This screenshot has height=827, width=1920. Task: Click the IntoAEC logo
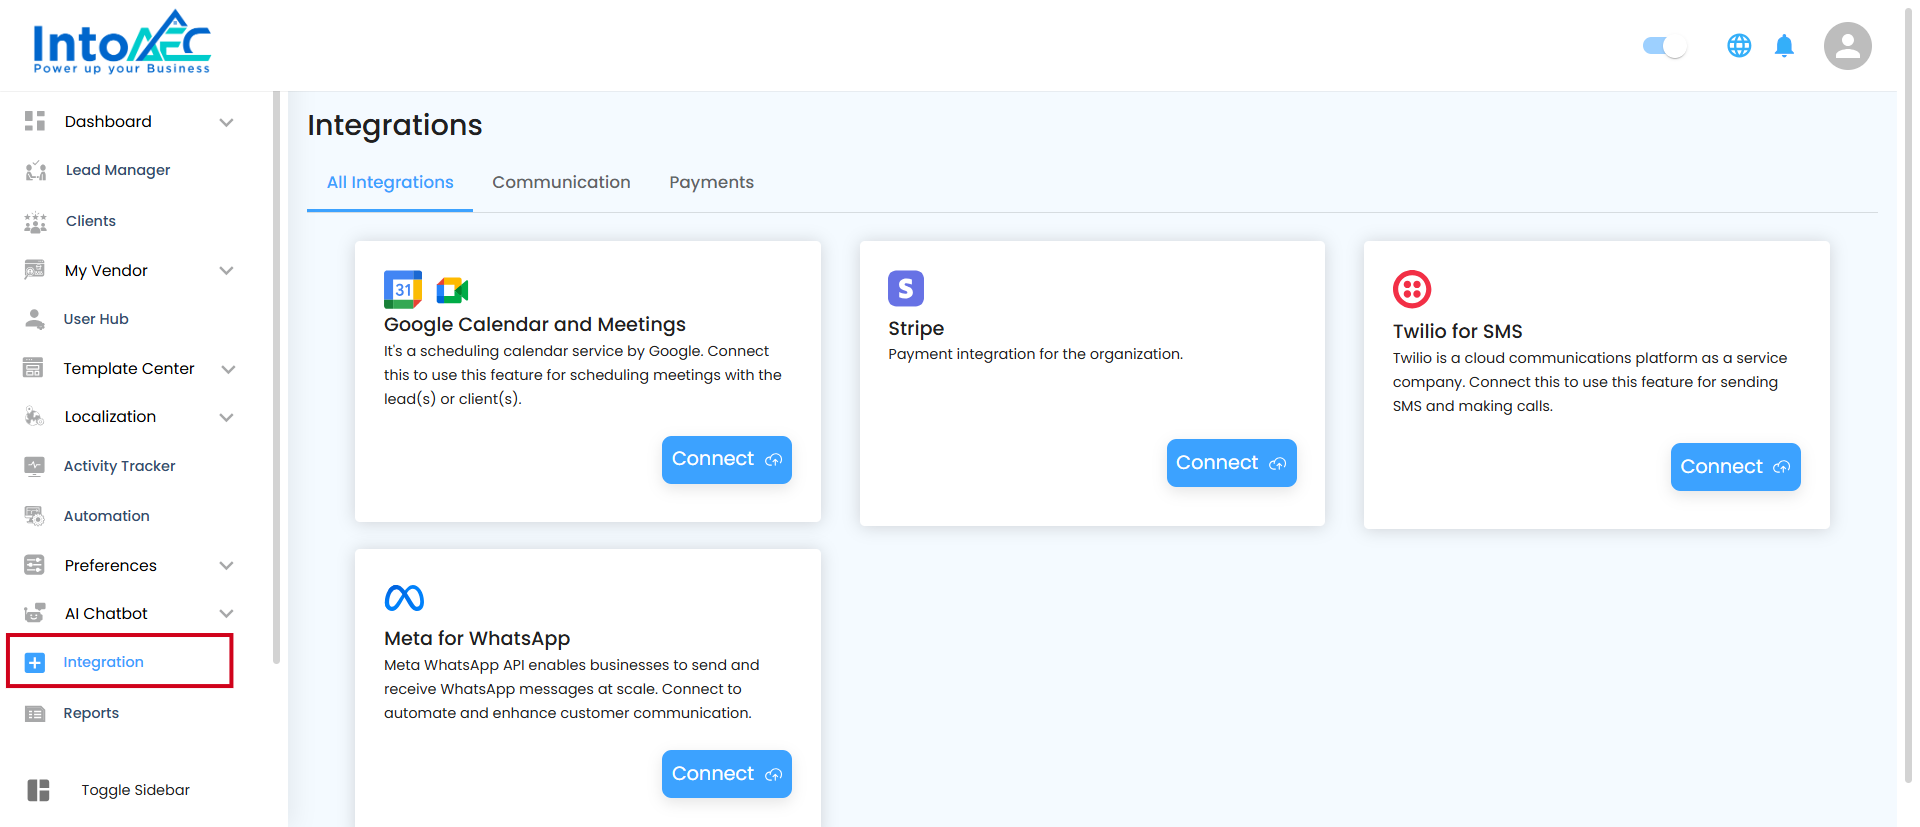coord(122,42)
